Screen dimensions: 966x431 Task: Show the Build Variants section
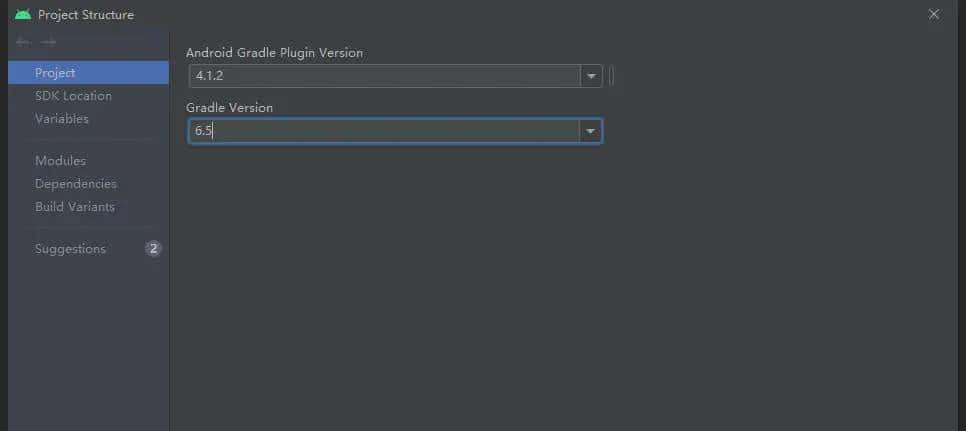75,207
